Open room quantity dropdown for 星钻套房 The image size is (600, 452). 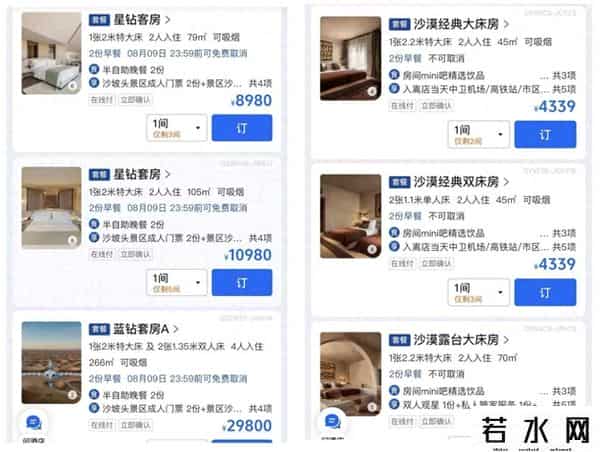[x=177, y=282]
